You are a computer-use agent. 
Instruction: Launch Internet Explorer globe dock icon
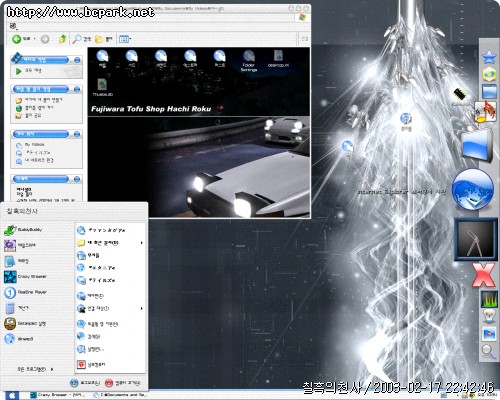[473, 189]
